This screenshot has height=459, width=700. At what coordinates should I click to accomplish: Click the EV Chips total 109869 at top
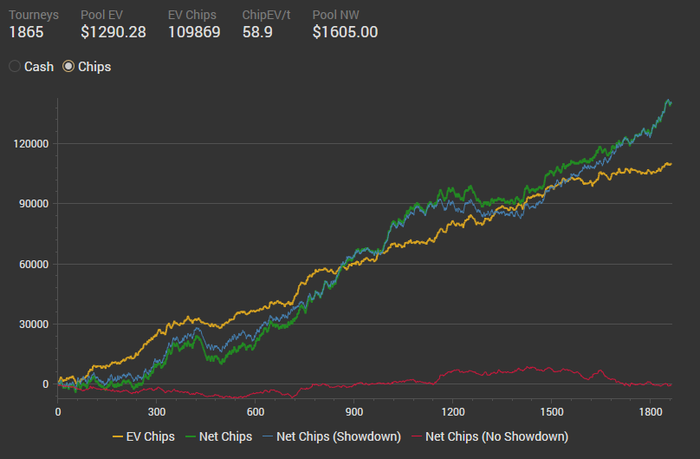coord(195,32)
